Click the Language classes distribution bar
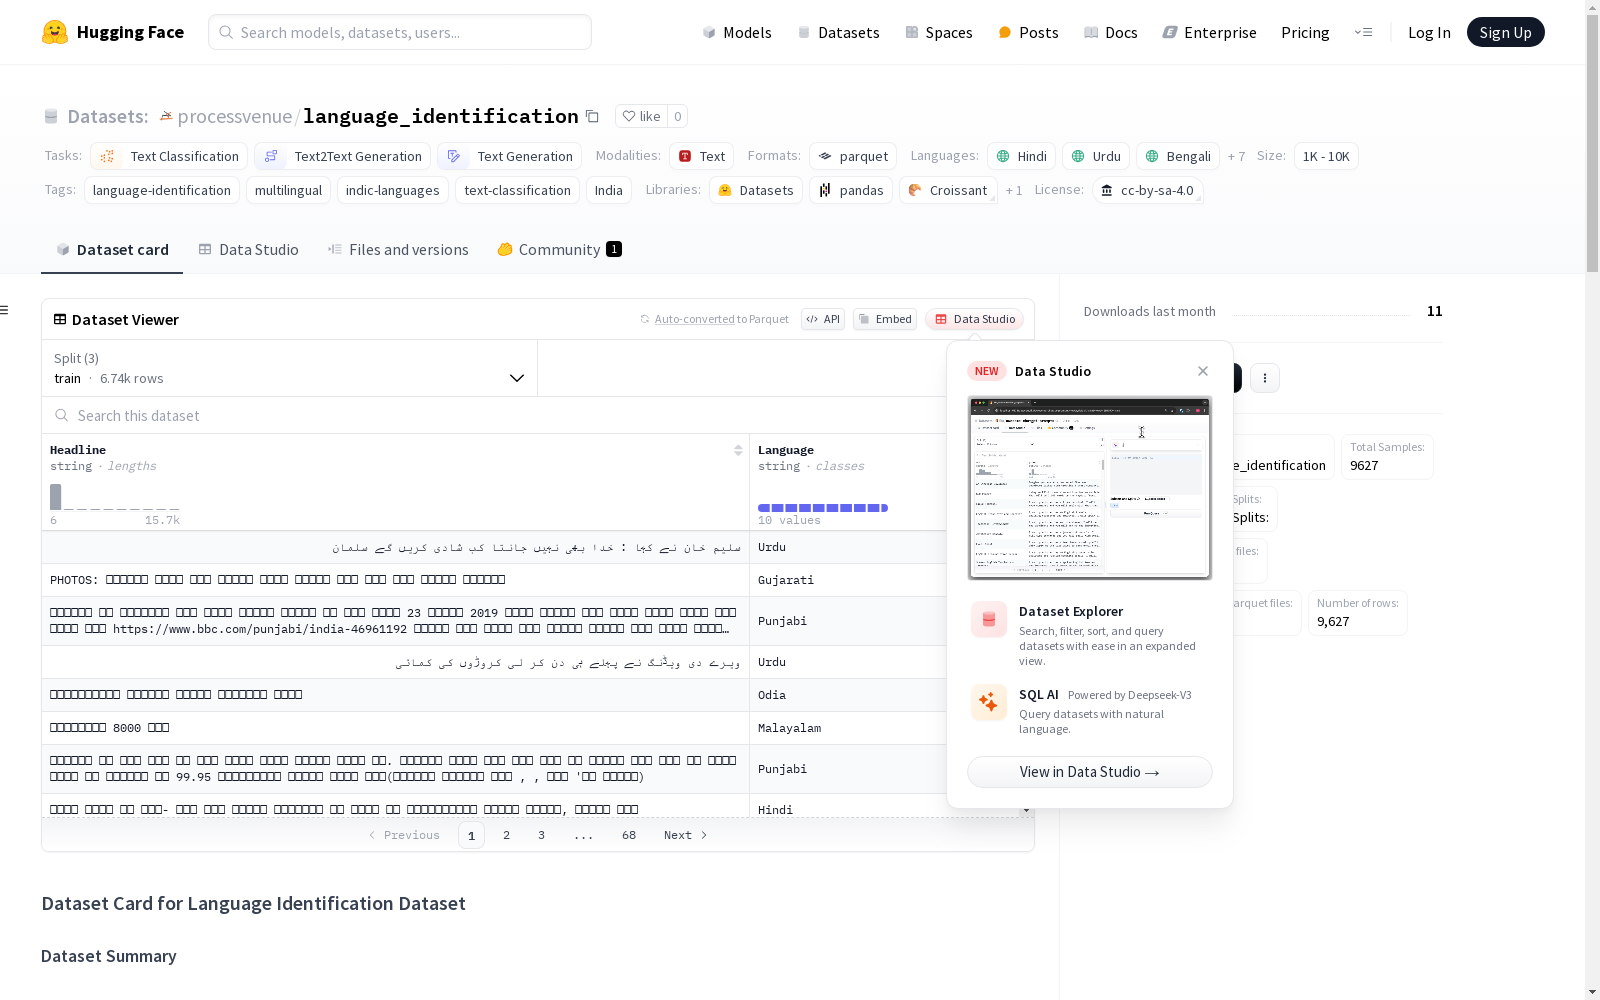 [x=823, y=508]
